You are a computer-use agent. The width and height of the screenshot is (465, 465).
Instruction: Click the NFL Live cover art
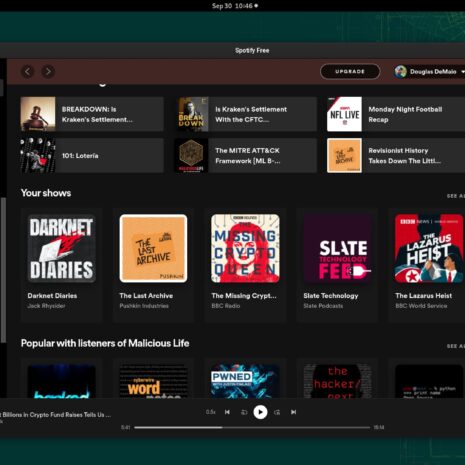click(x=344, y=114)
